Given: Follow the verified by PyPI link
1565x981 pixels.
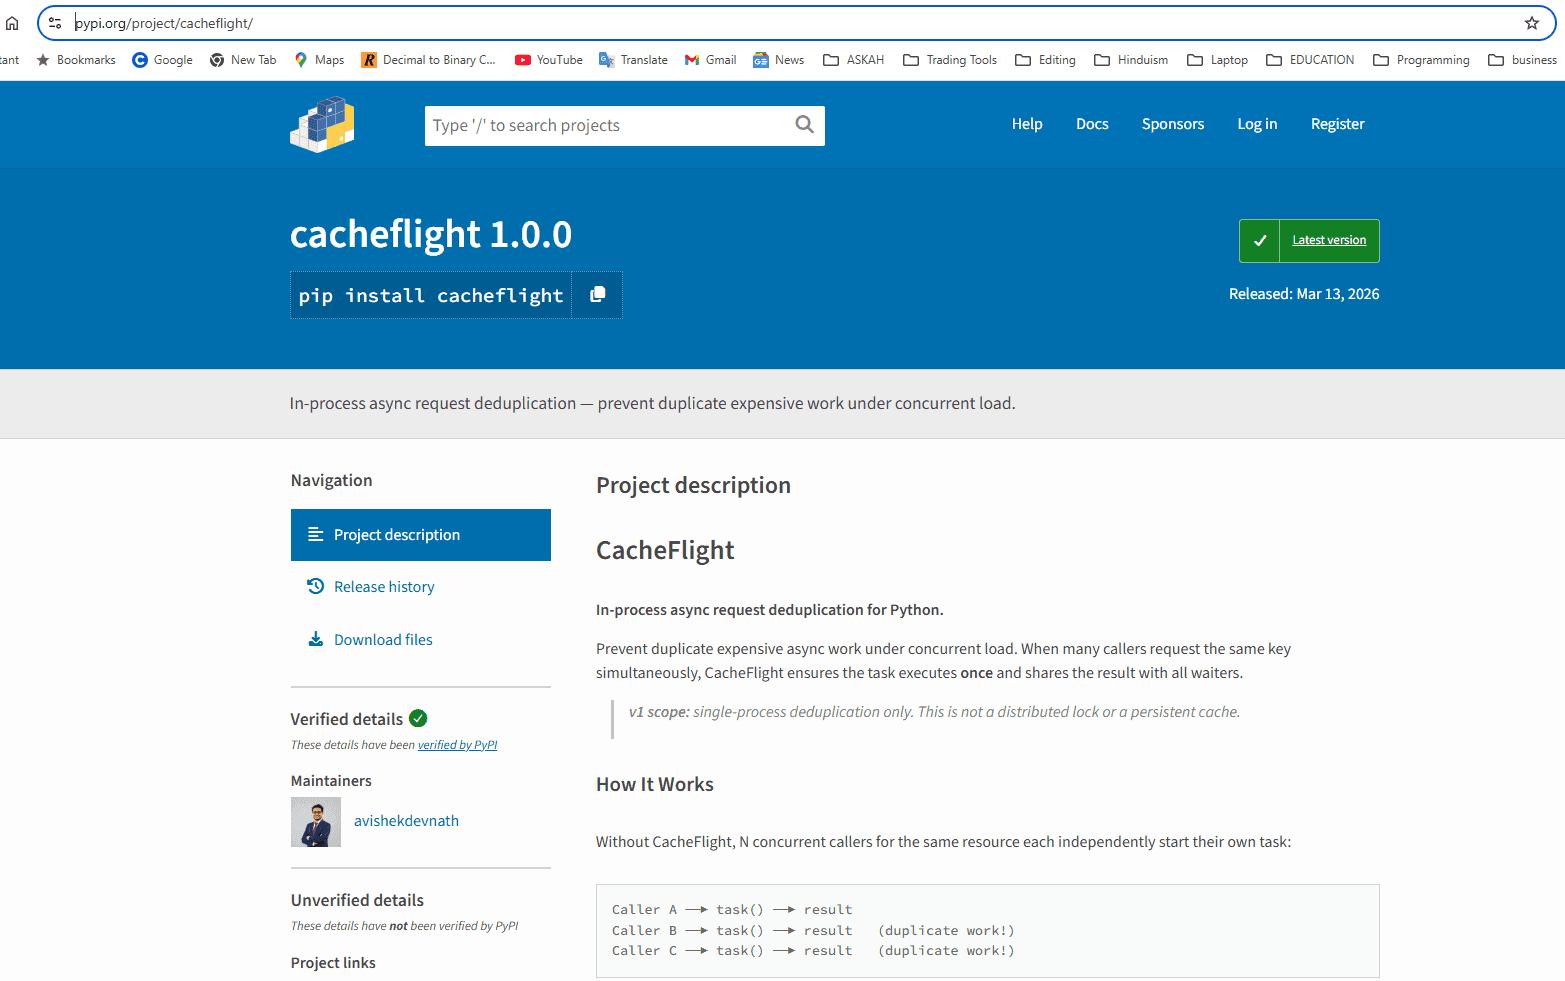Looking at the screenshot, I should point(457,744).
